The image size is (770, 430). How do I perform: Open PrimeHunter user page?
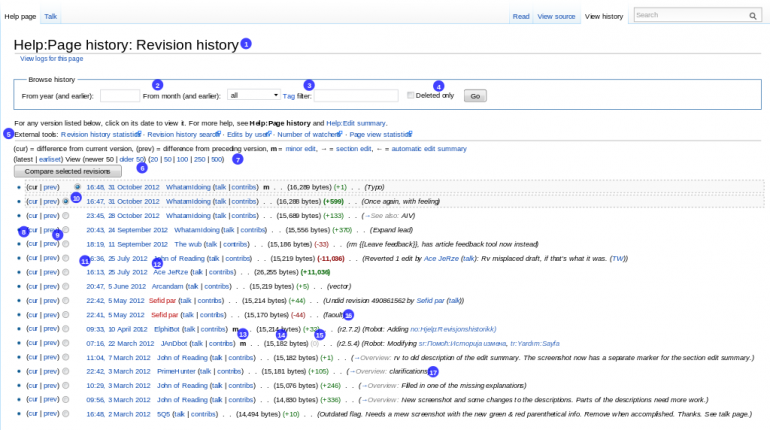[176, 371]
